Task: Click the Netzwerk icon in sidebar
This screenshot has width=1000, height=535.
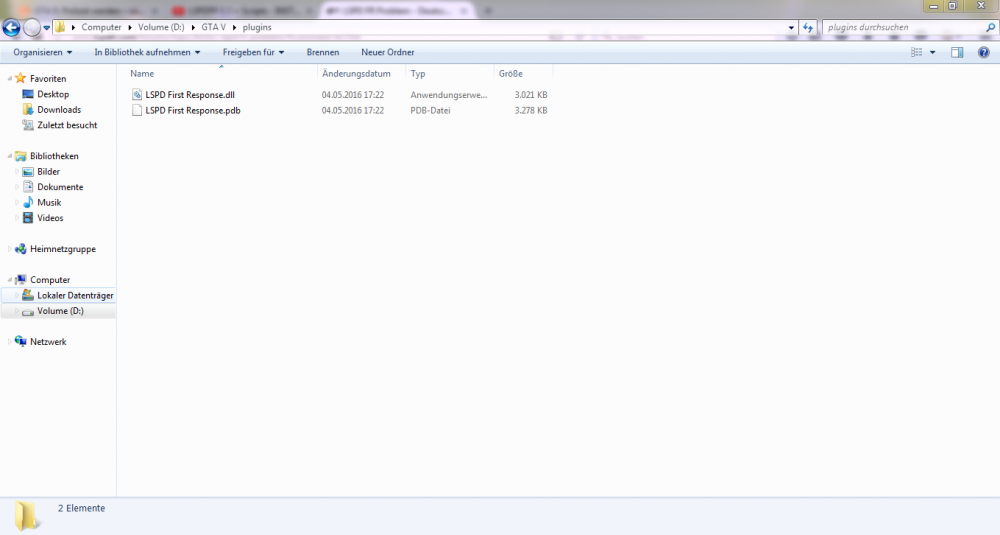Action: click(x=21, y=341)
